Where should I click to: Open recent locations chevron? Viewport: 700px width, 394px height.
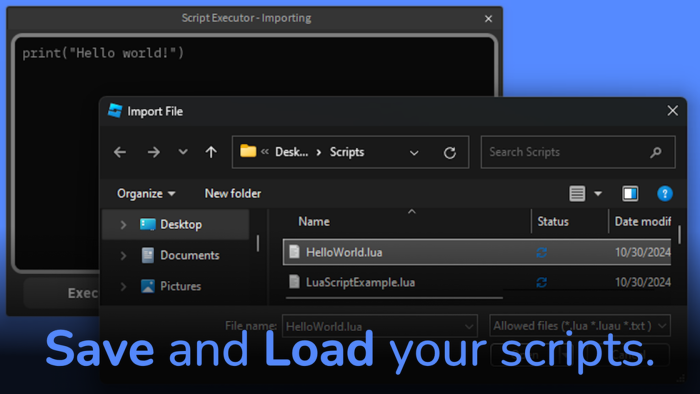click(x=183, y=152)
